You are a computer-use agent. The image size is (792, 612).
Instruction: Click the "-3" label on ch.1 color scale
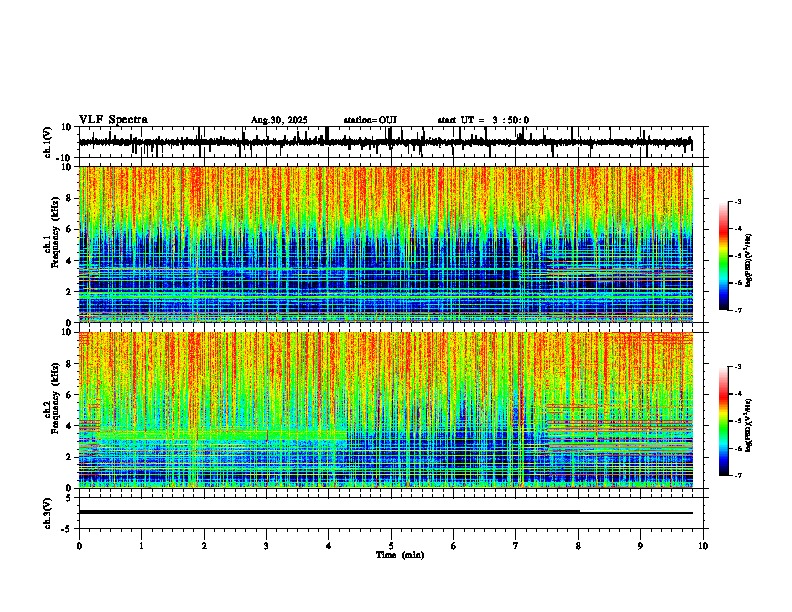[x=738, y=202]
